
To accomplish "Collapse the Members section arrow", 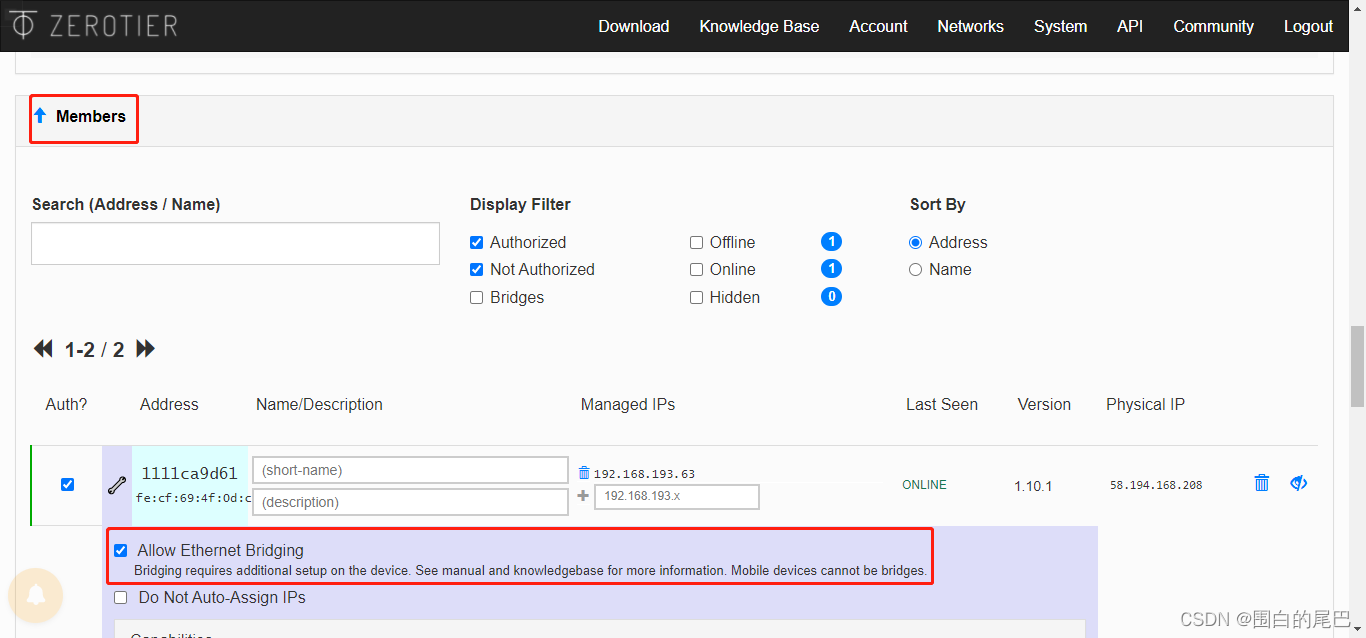I will (x=40, y=116).
